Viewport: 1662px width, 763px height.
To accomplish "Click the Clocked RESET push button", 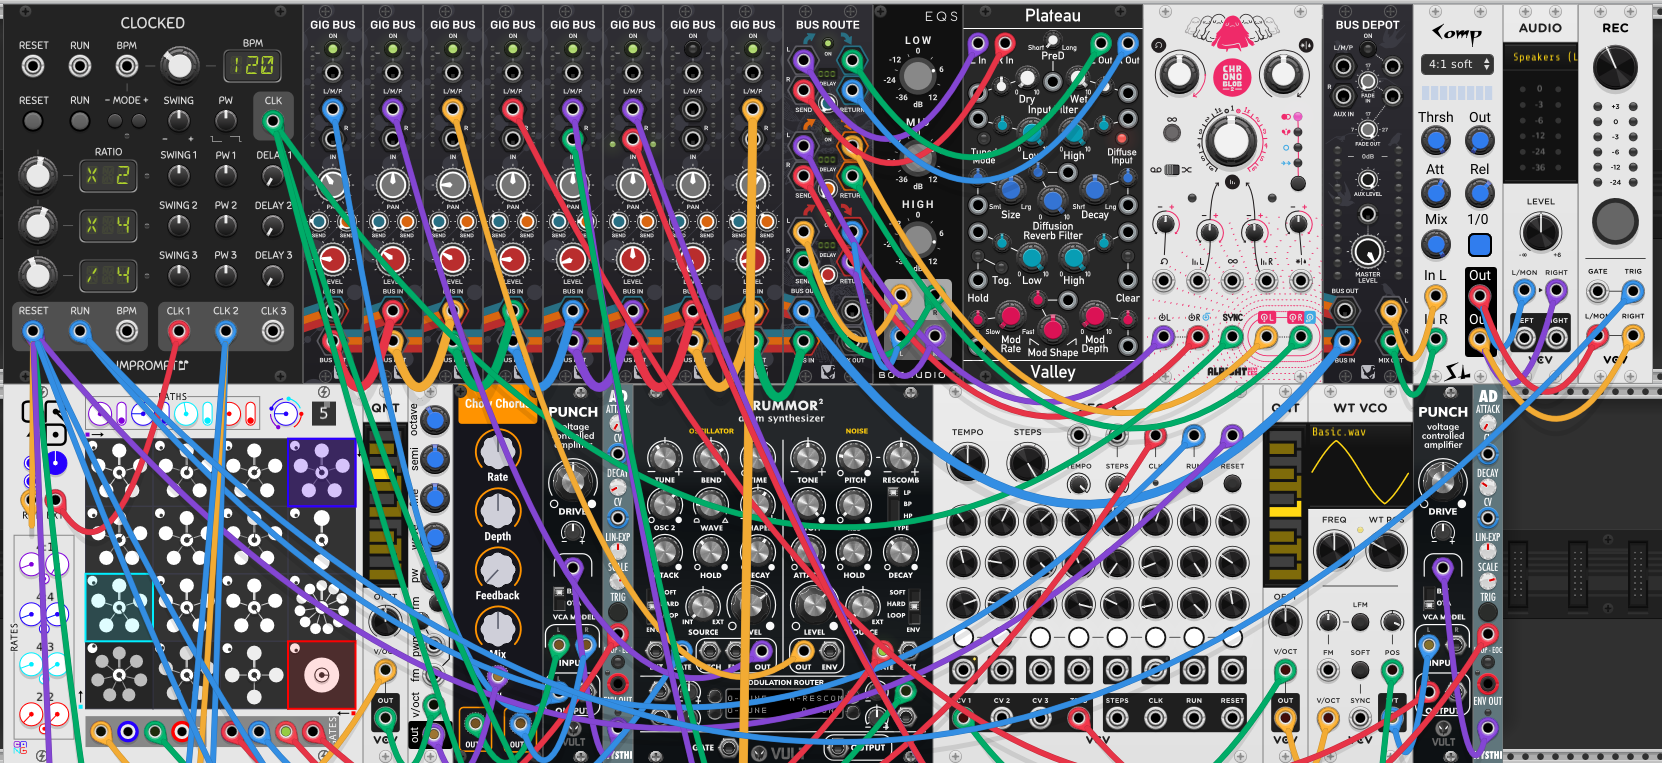I will pyautogui.click(x=33, y=121).
